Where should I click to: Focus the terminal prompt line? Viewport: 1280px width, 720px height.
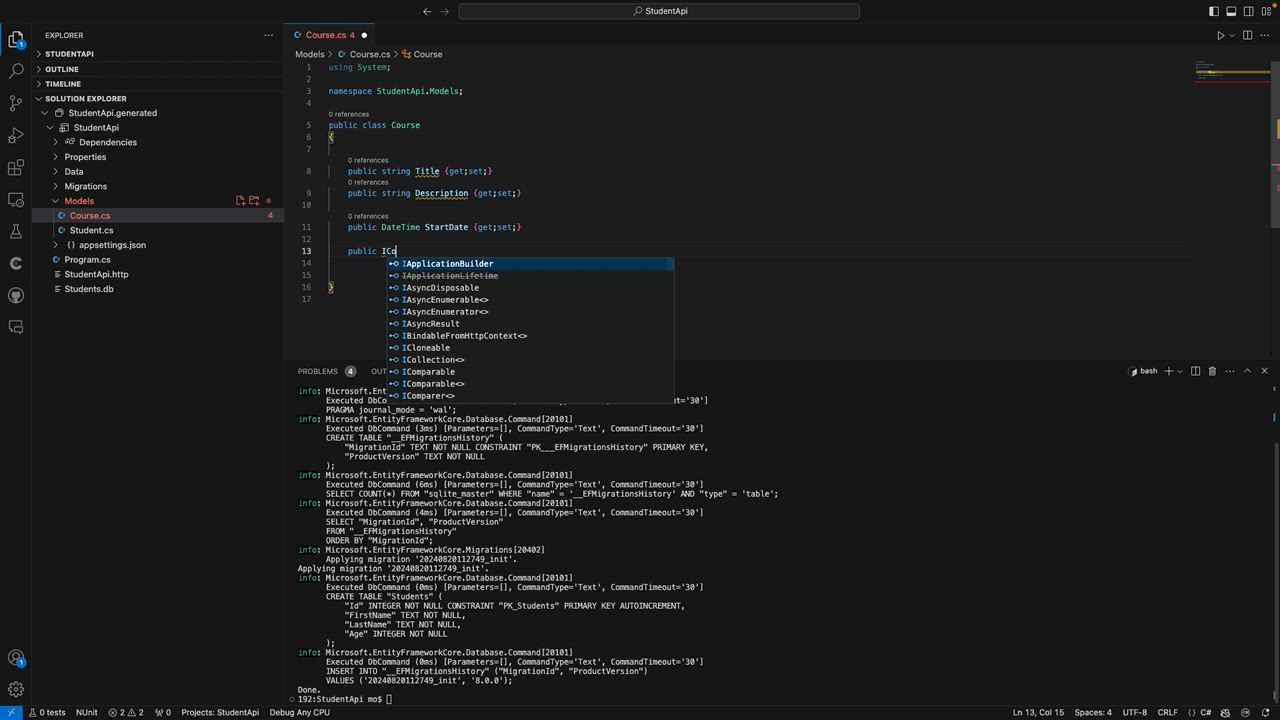click(x=345, y=699)
